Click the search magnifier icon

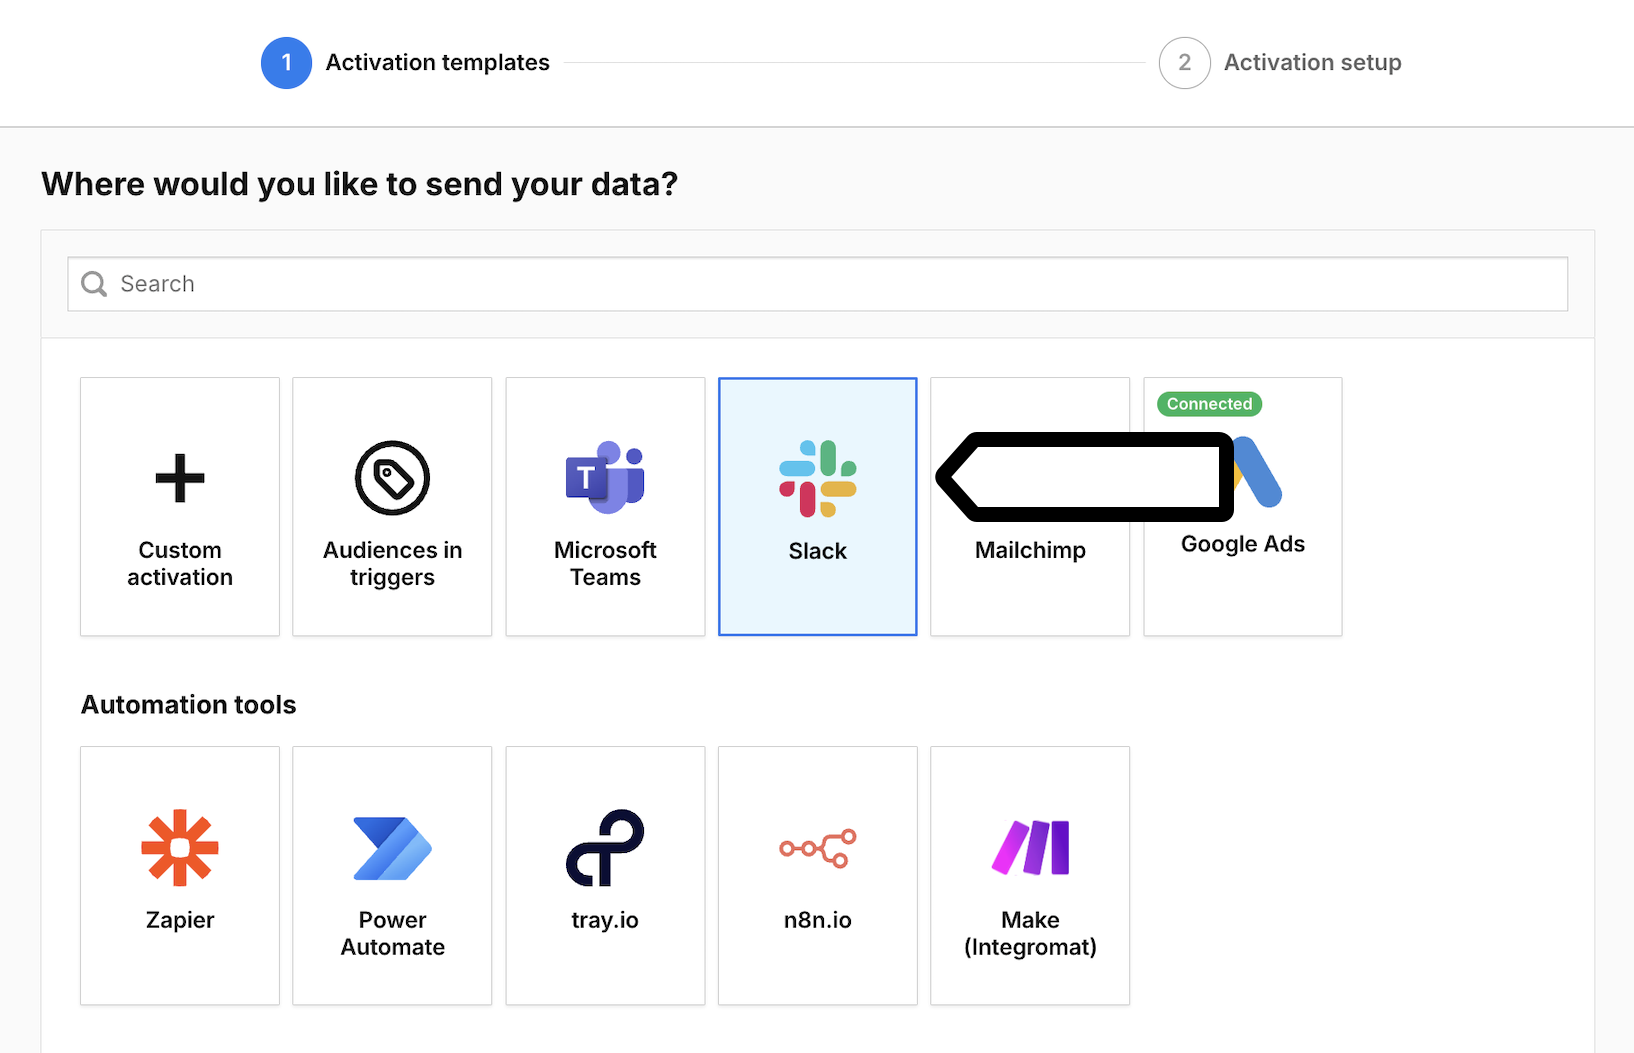point(94,284)
